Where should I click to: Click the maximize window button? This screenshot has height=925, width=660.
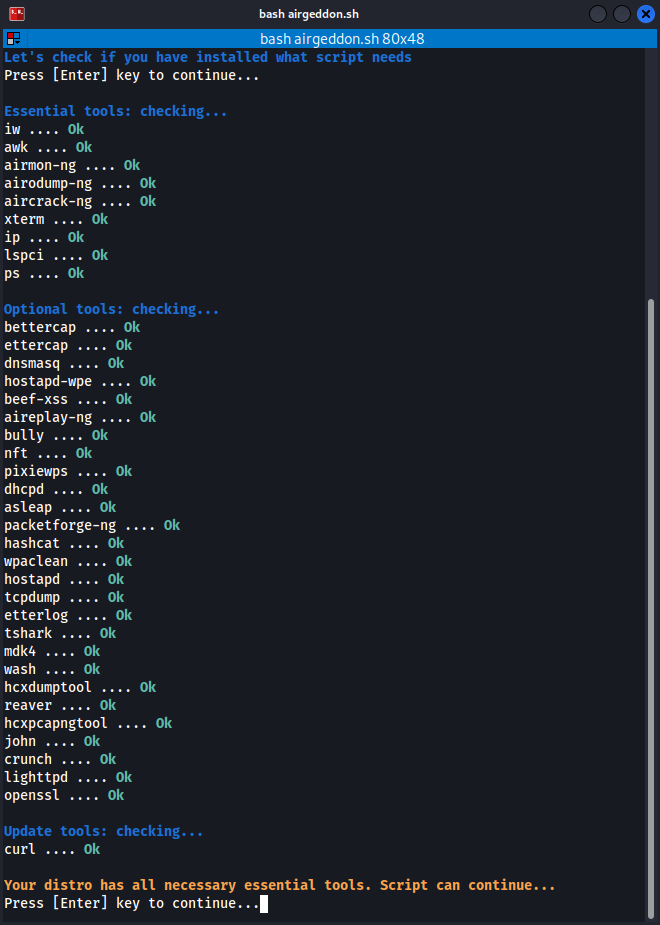coord(622,14)
